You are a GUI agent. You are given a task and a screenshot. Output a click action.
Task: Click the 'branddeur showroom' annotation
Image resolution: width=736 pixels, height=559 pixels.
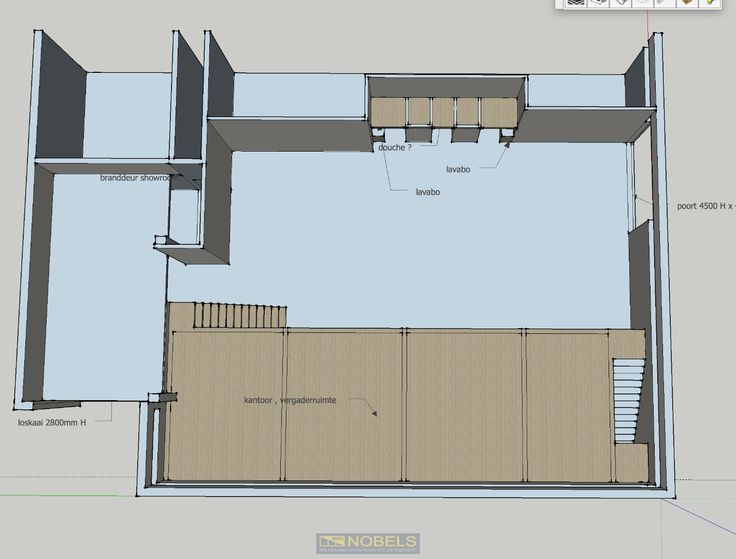[137, 178]
